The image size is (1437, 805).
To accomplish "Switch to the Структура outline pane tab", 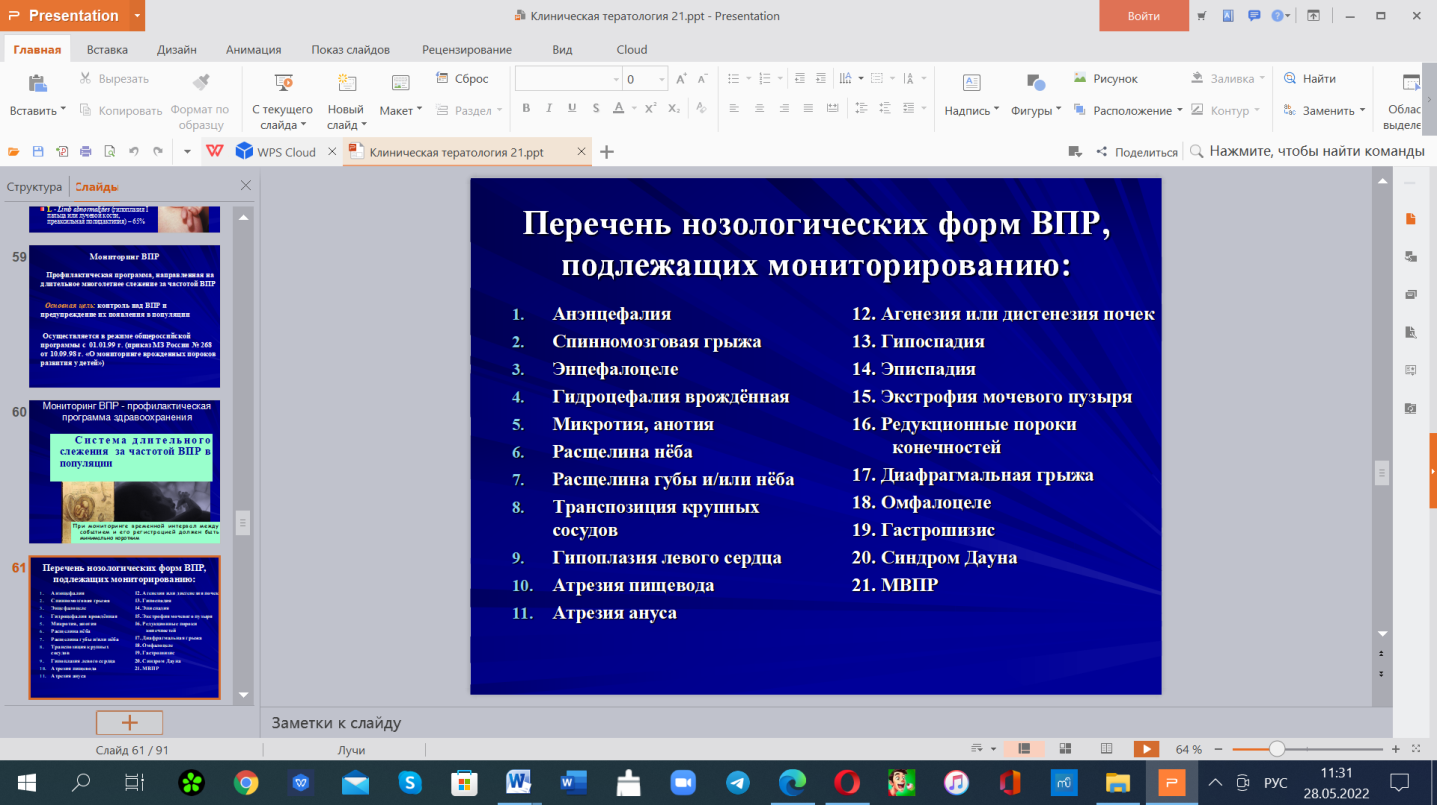I will 34,187.
